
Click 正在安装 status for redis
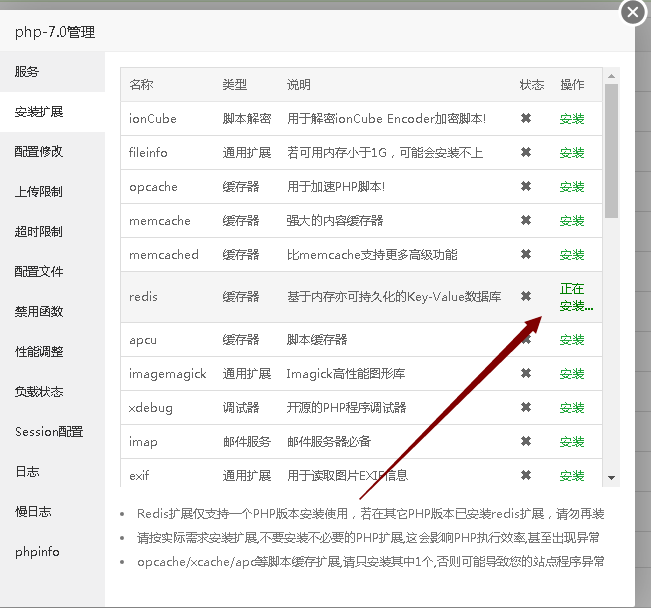tap(576, 297)
